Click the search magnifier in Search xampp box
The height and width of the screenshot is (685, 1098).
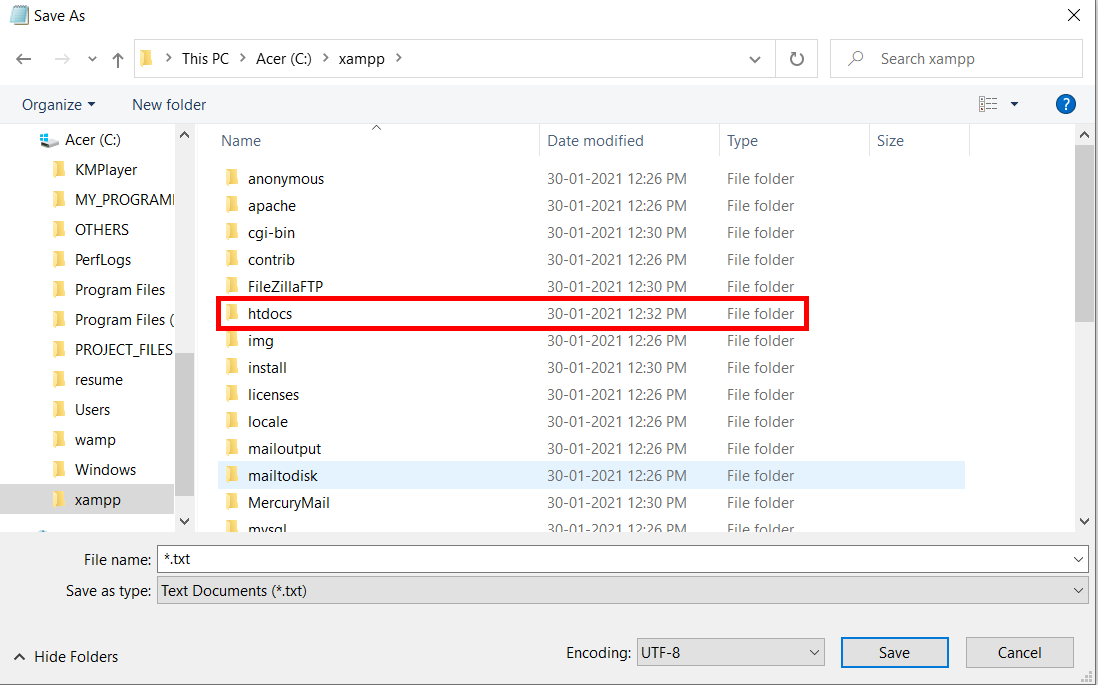[855, 58]
